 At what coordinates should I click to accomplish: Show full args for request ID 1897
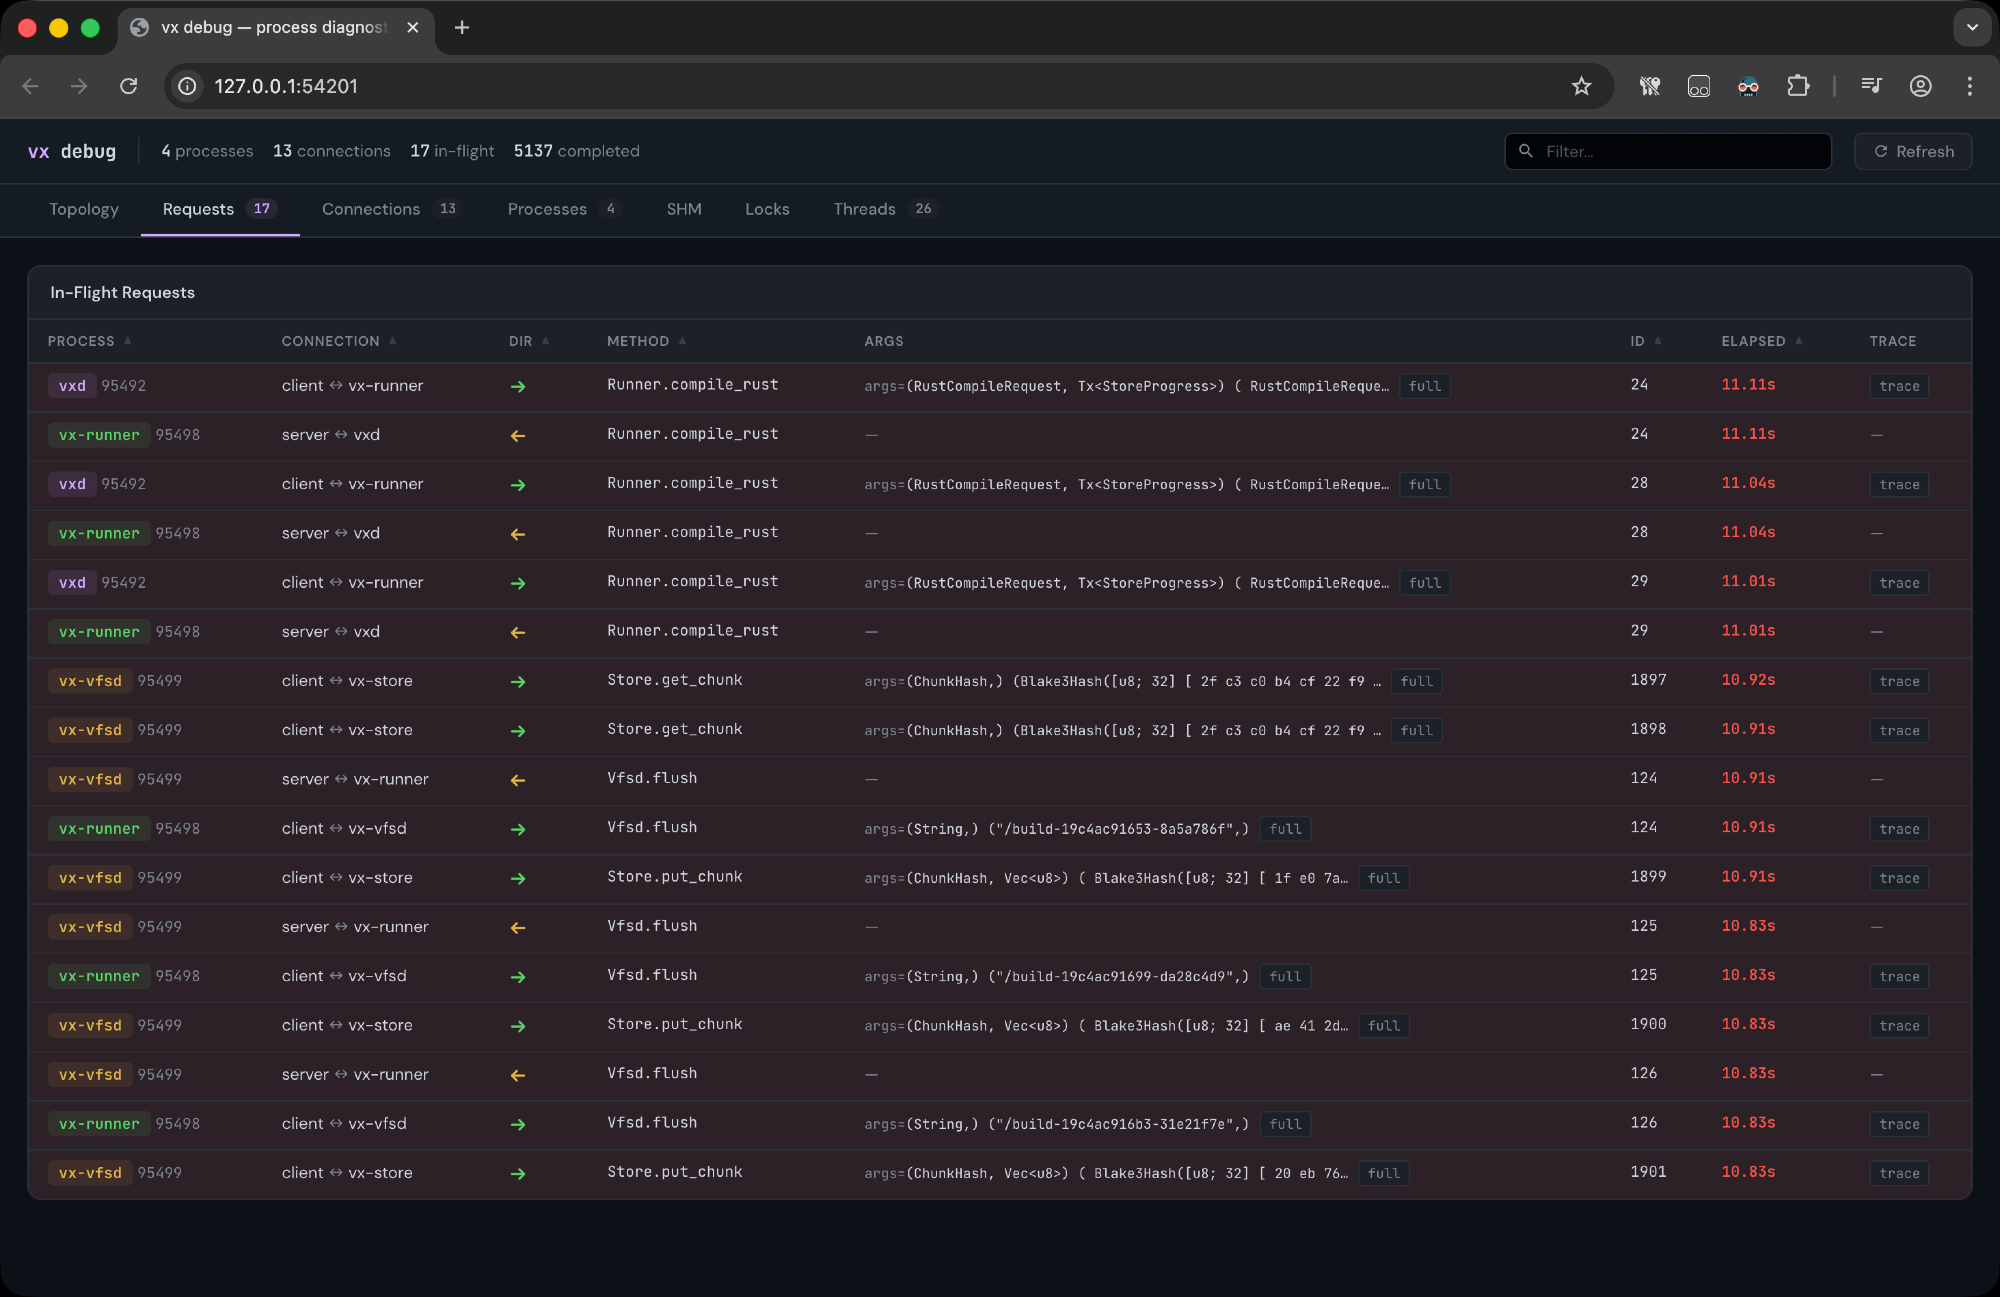point(1416,681)
